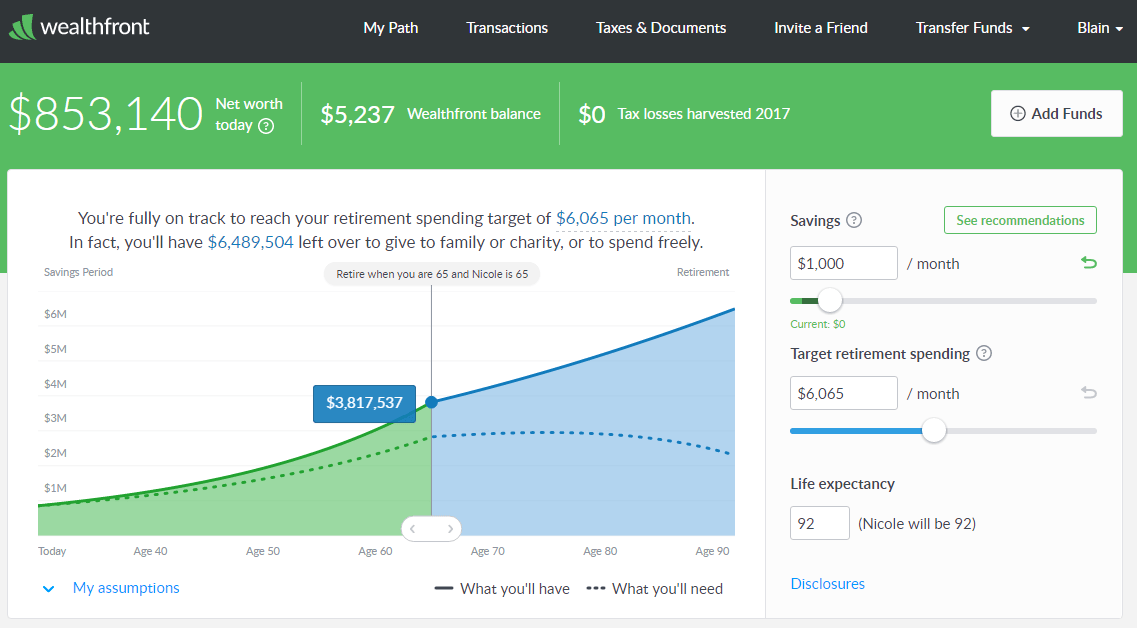Click gray undo arrow for retirement spending
1137x628 pixels.
point(1088,392)
